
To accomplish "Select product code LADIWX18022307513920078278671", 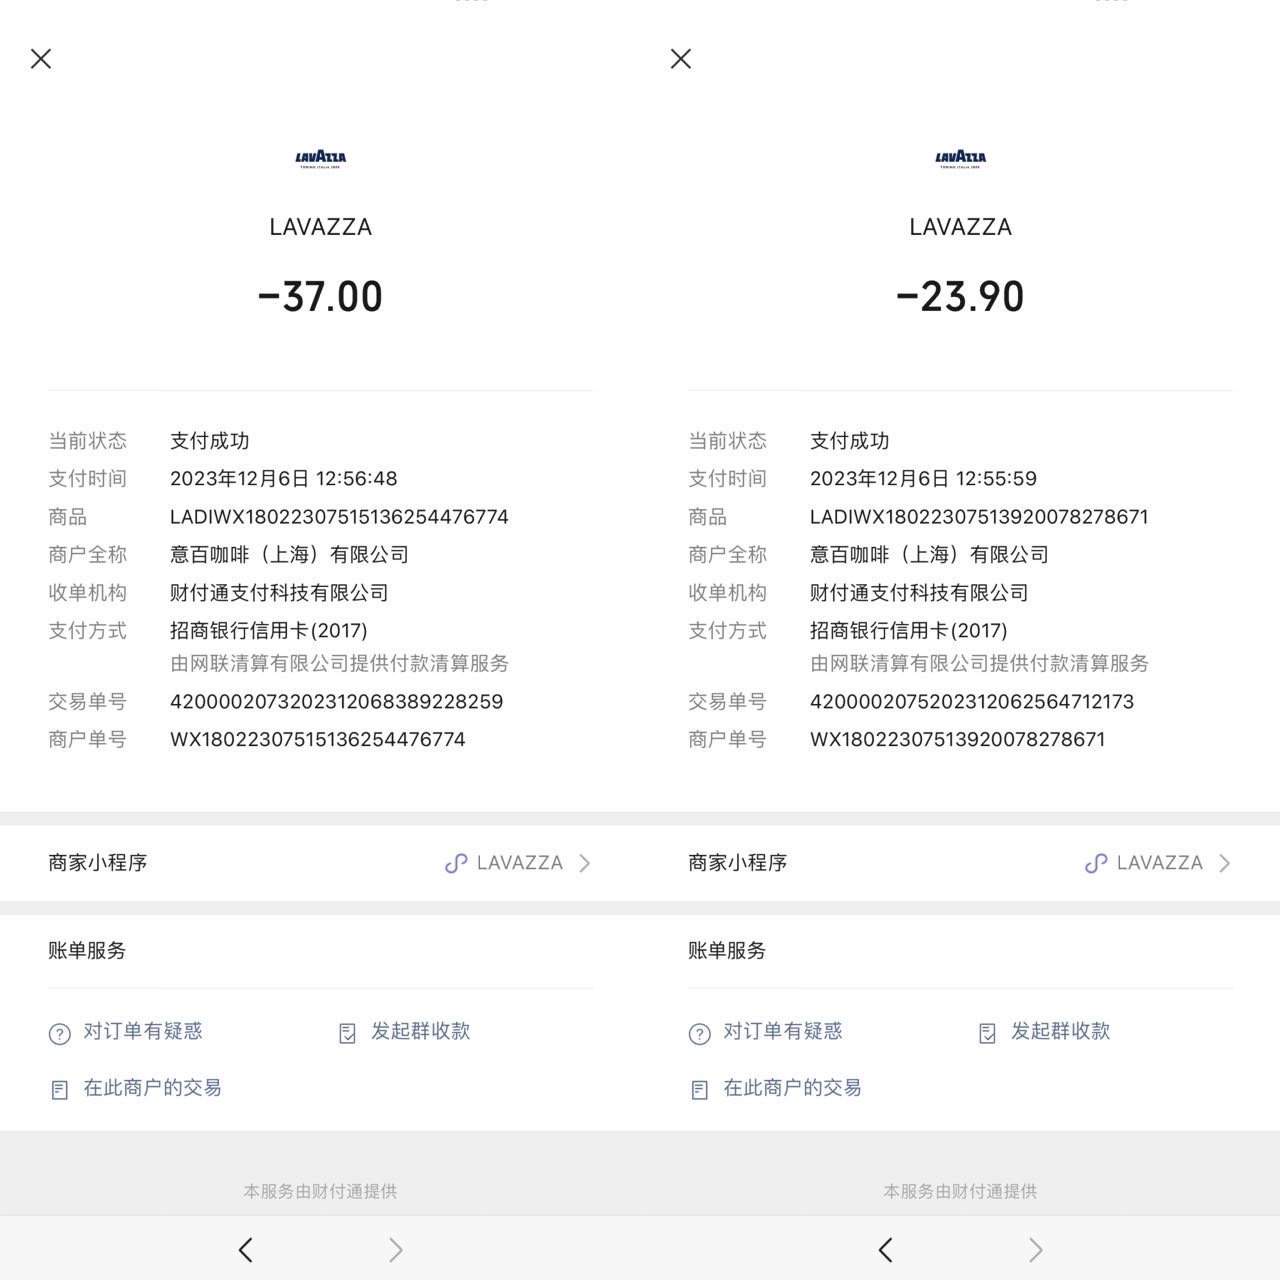I will pos(979,517).
